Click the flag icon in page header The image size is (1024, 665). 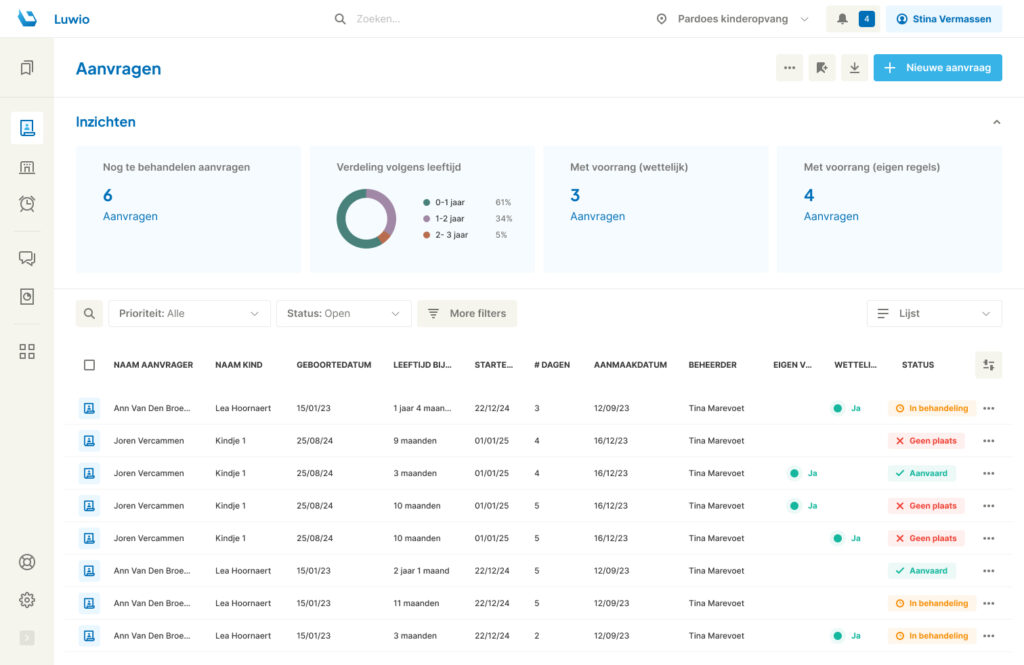[822, 68]
